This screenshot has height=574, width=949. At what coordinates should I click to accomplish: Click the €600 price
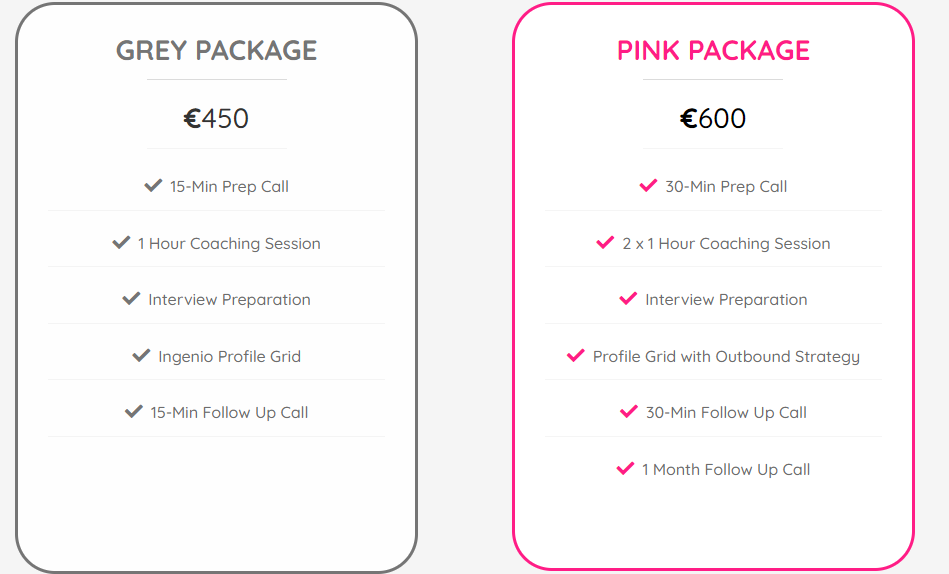[x=713, y=118]
